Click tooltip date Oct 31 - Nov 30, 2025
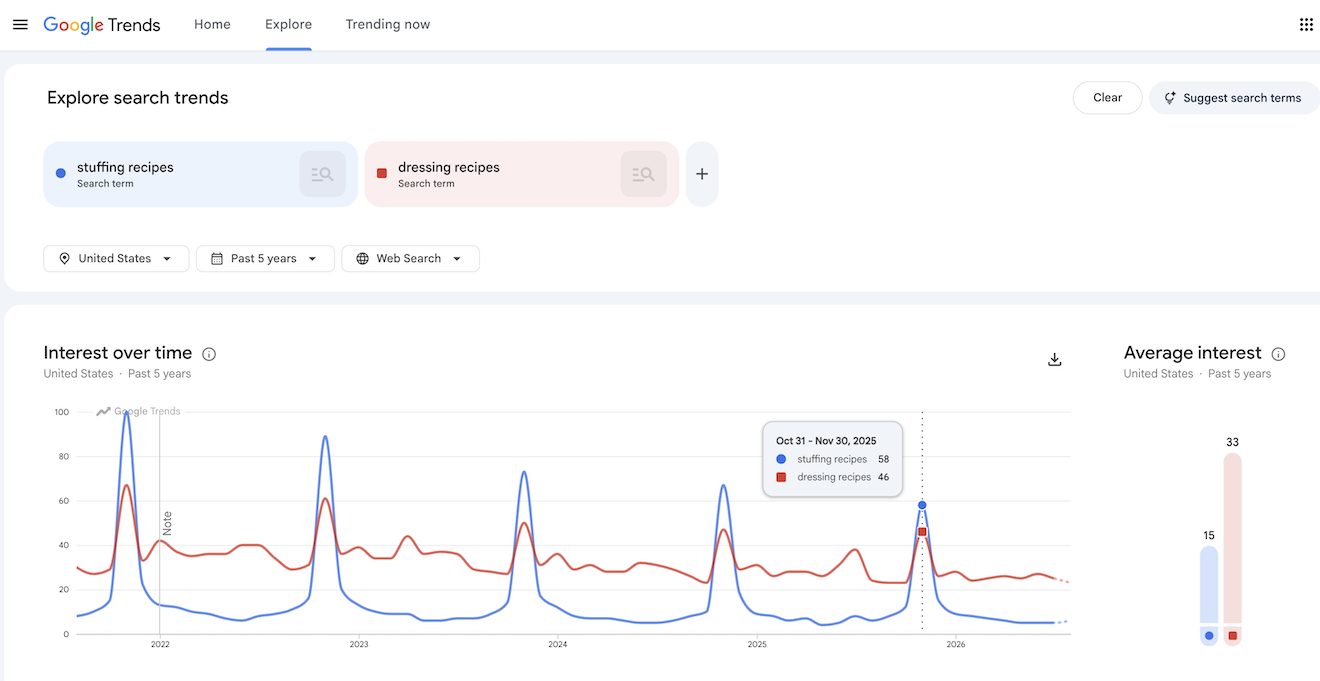The width and height of the screenshot is (1320, 681). [x=826, y=440]
